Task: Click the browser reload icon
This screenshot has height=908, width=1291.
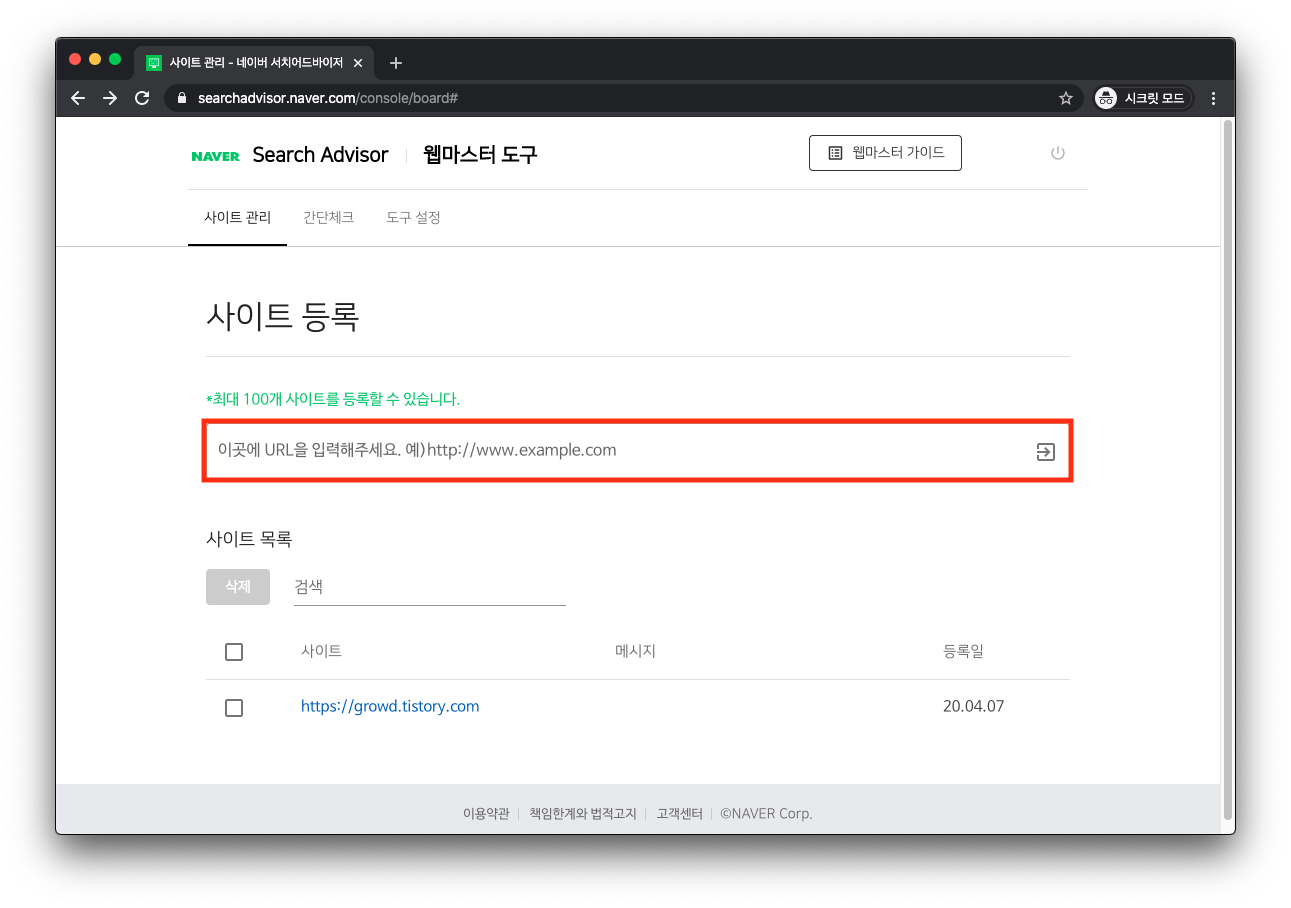Action: (141, 97)
